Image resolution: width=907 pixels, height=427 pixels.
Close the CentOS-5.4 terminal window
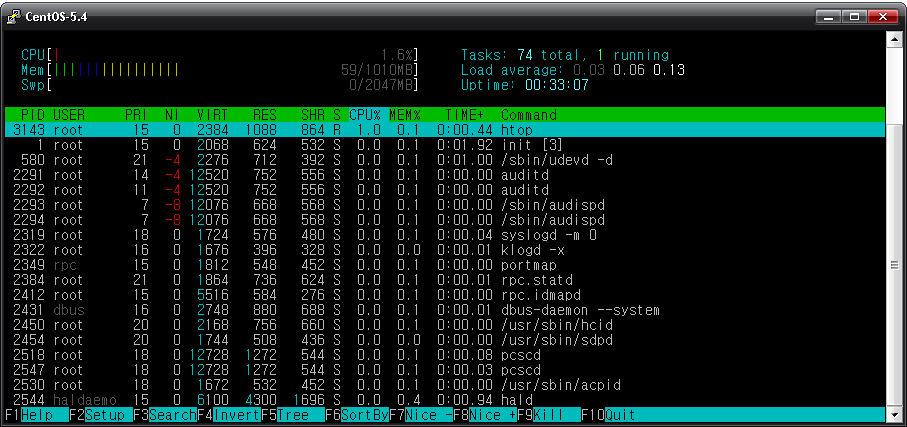point(883,17)
